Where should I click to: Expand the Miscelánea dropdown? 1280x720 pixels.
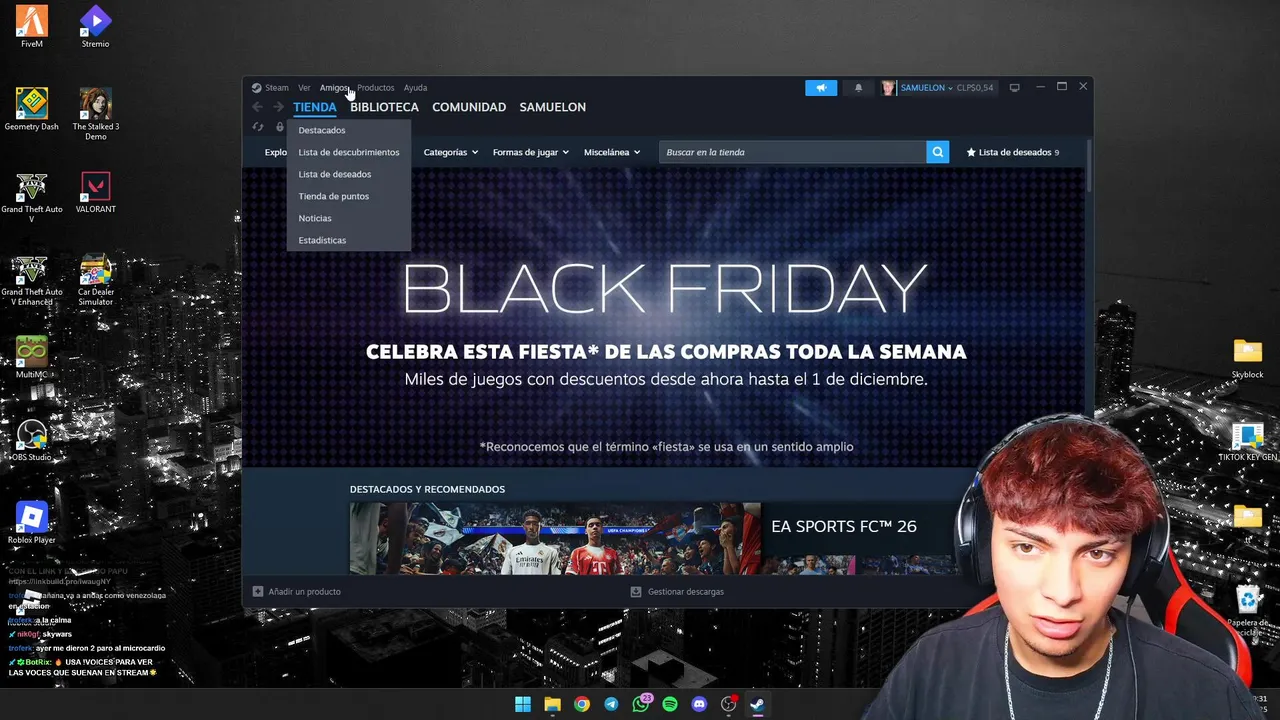tap(612, 152)
